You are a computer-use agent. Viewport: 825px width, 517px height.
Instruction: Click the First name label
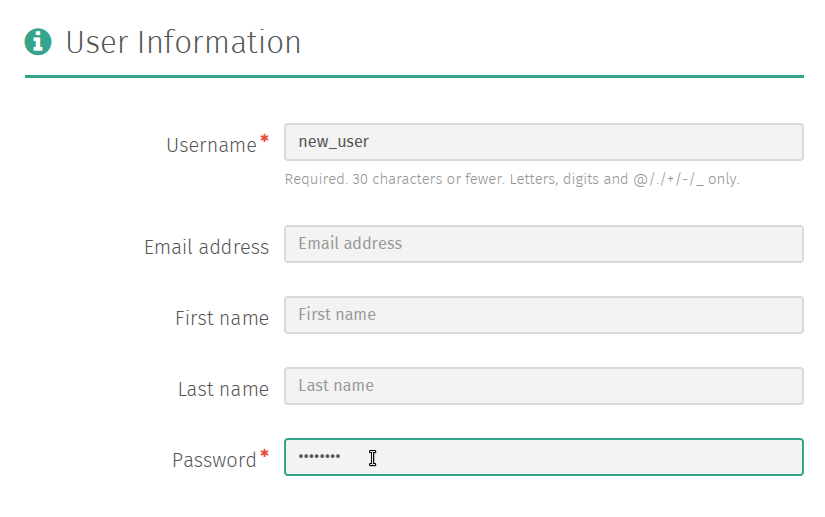[x=222, y=318]
